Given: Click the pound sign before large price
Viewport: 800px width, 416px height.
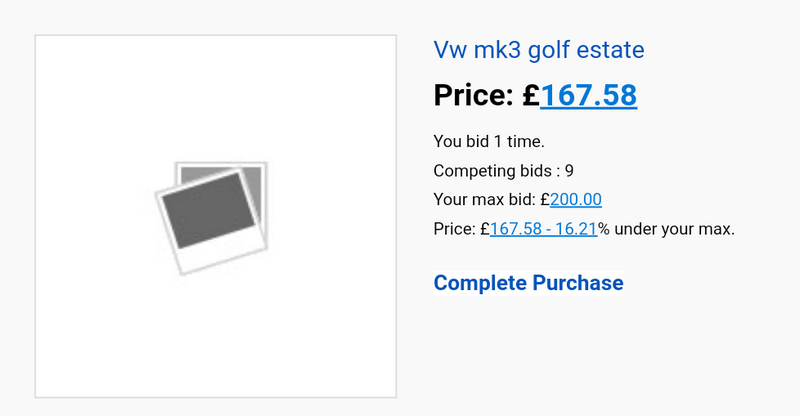Looking at the screenshot, I should click(531, 95).
